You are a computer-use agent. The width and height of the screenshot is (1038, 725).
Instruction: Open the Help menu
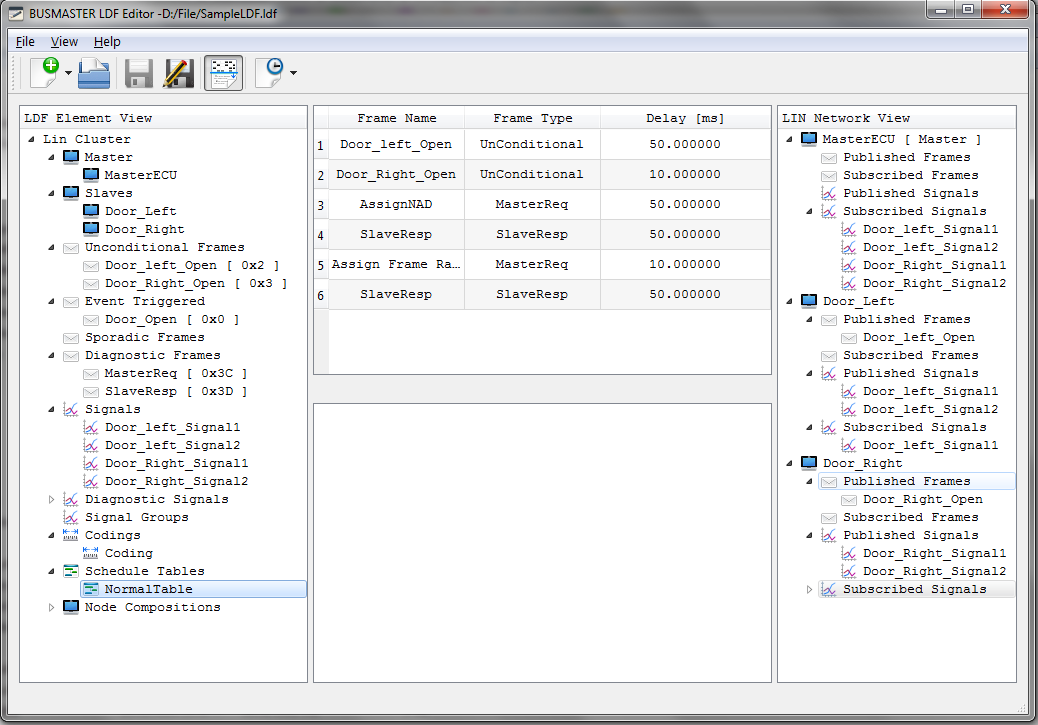[107, 42]
